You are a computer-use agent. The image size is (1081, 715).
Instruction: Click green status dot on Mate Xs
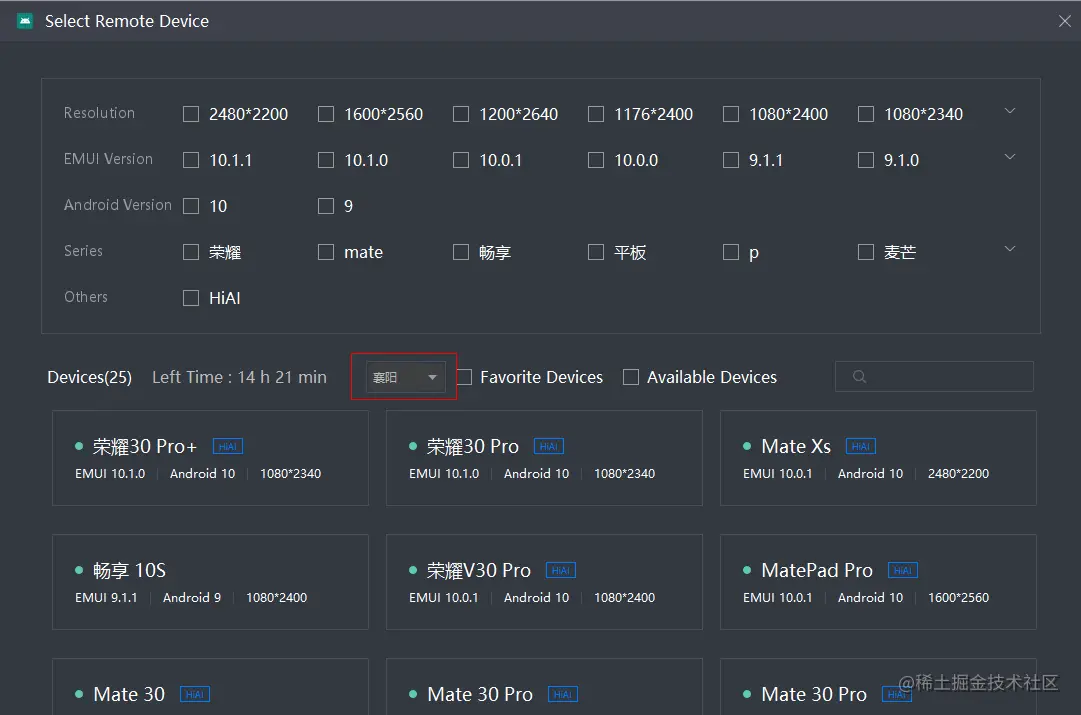747,446
